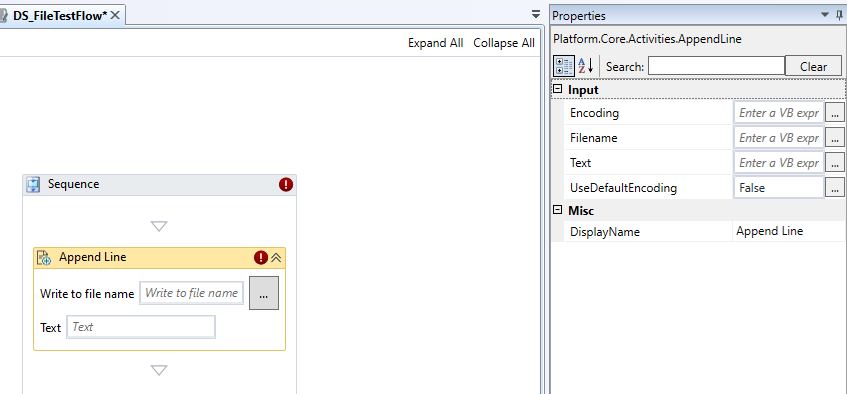847x394 pixels.
Task: Click the Append Line error indicator
Action: pyautogui.click(x=261, y=258)
